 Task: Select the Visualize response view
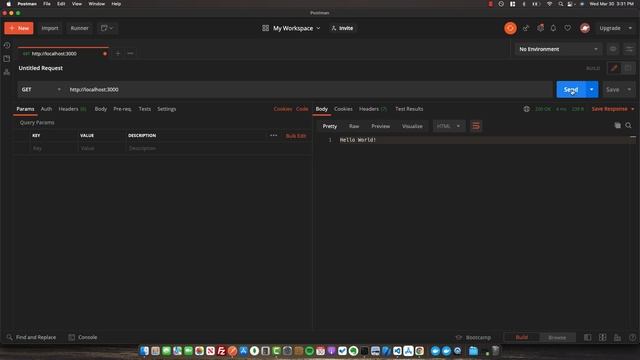pos(412,126)
